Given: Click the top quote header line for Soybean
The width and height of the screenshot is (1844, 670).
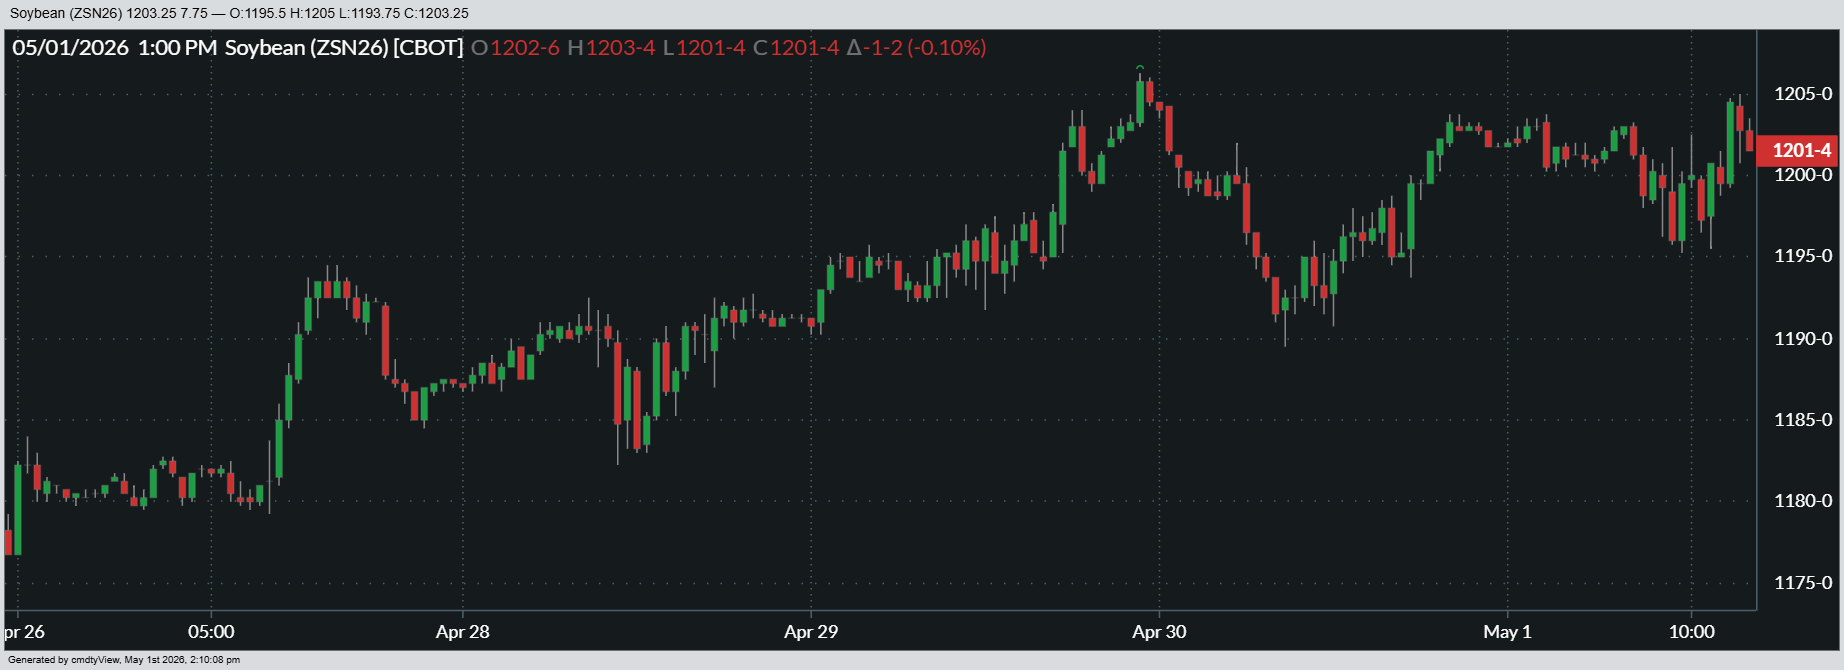Looking at the screenshot, I should 239,13.
